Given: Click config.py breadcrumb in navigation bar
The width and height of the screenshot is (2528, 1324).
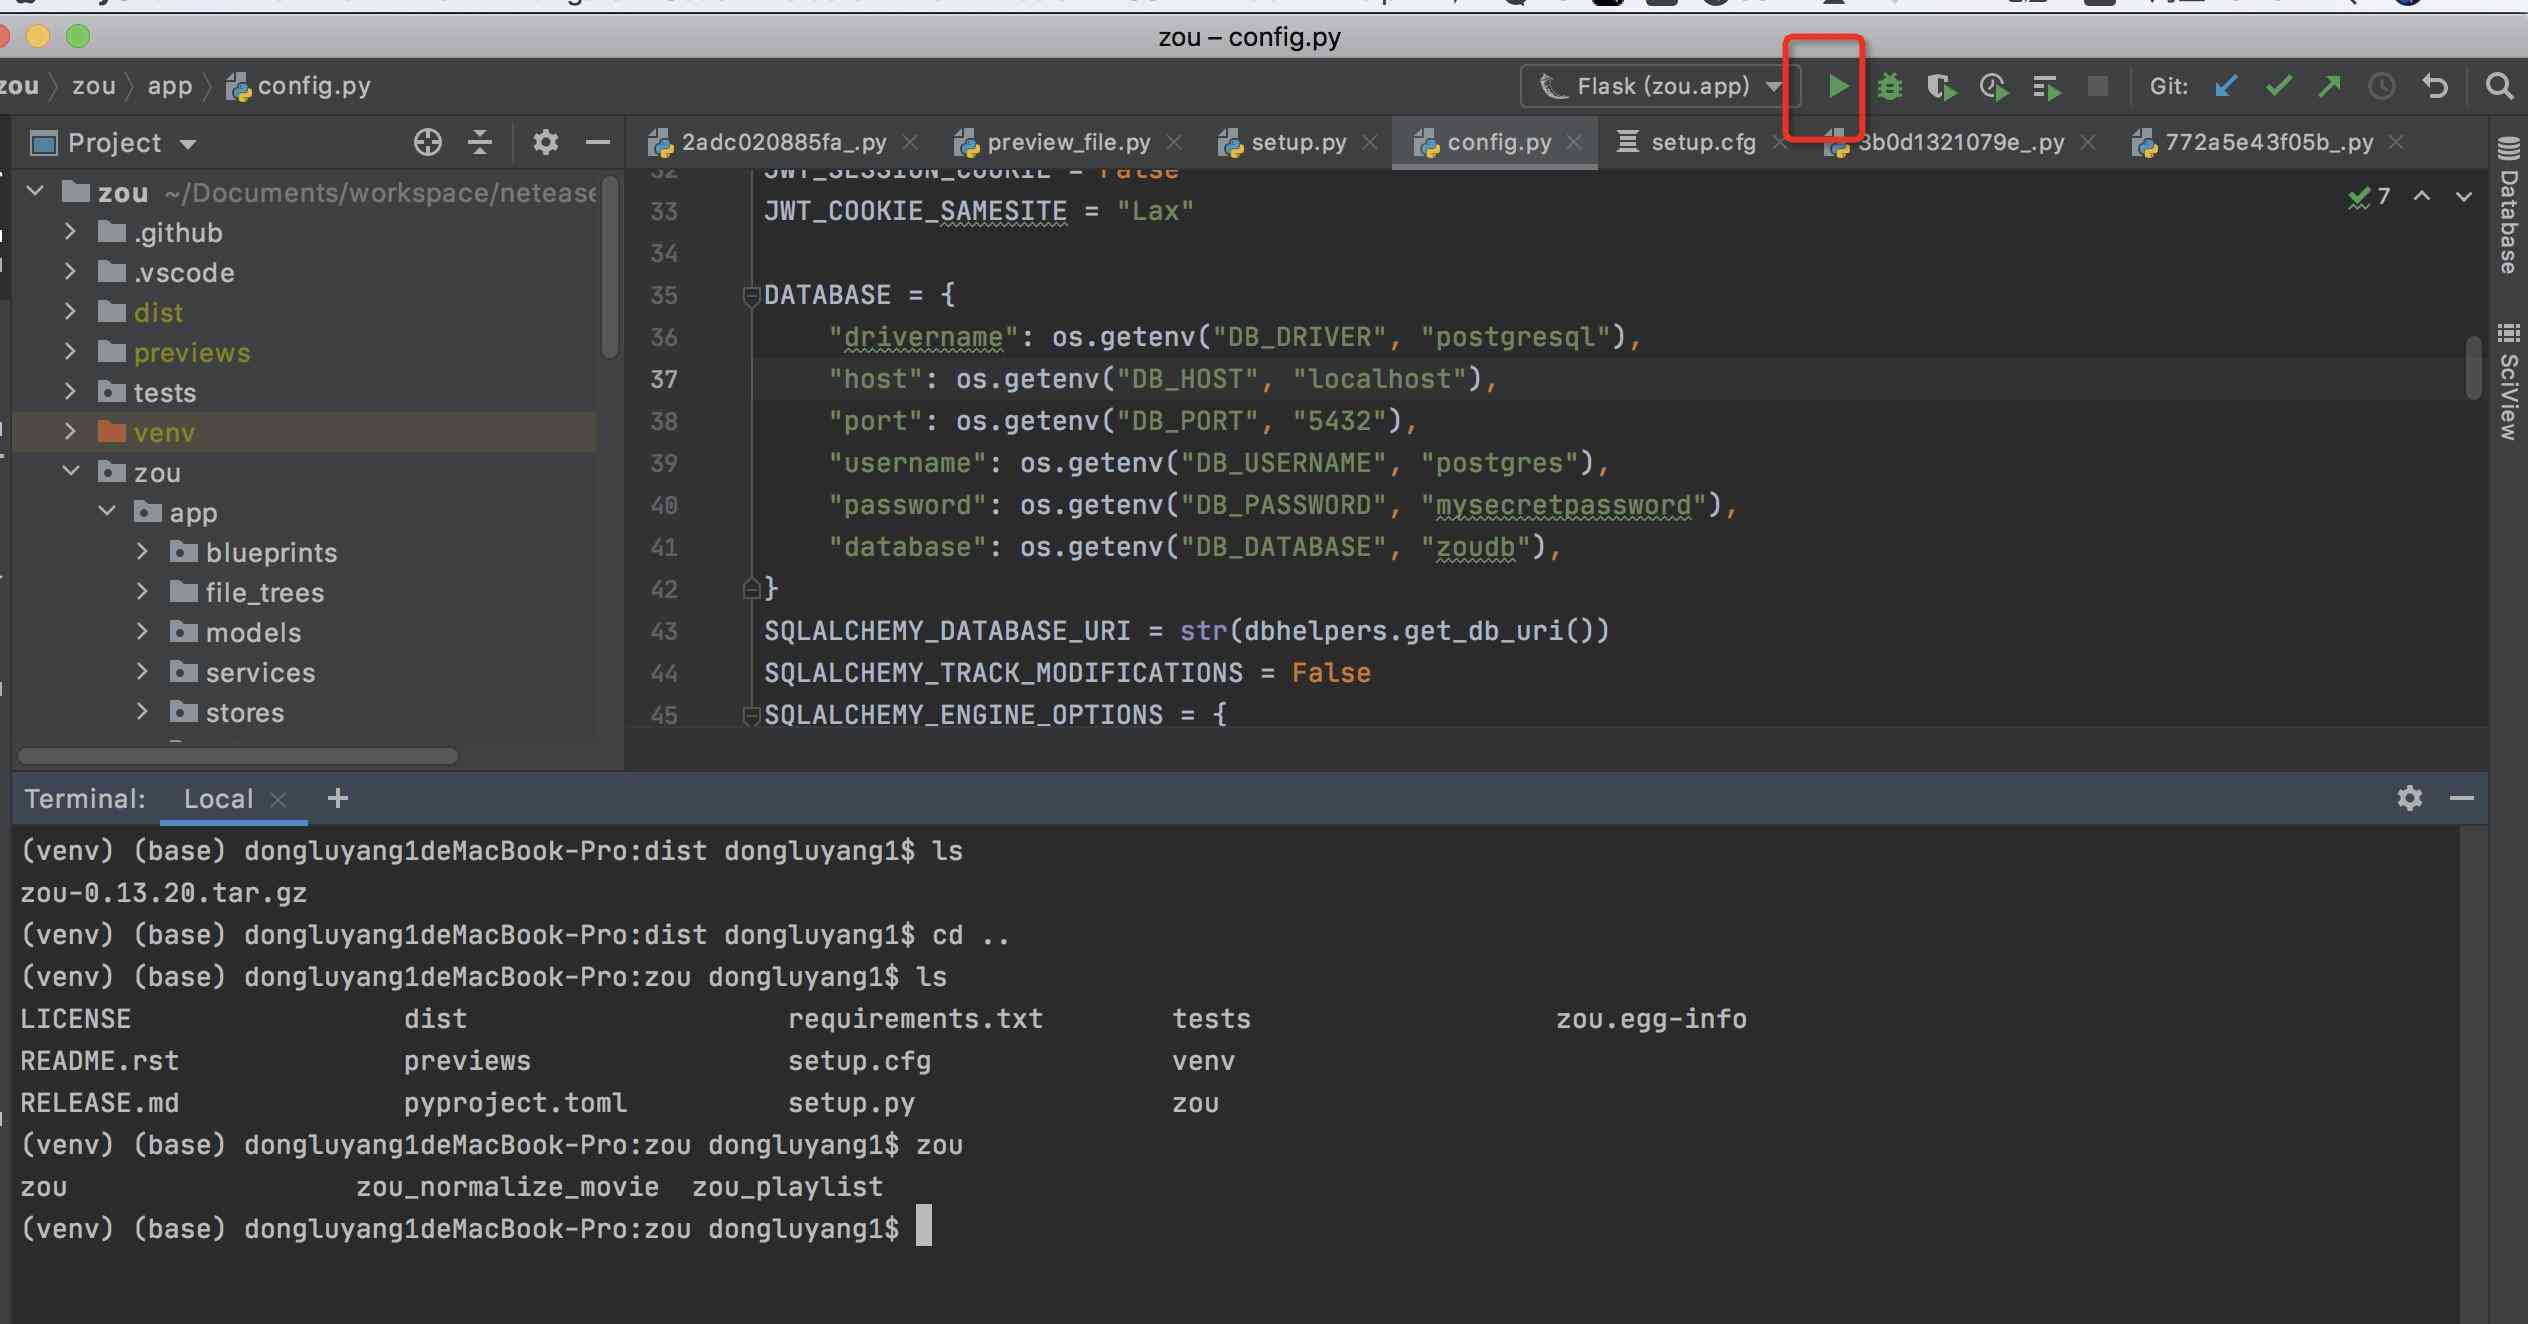Looking at the screenshot, I should click(299, 86).
